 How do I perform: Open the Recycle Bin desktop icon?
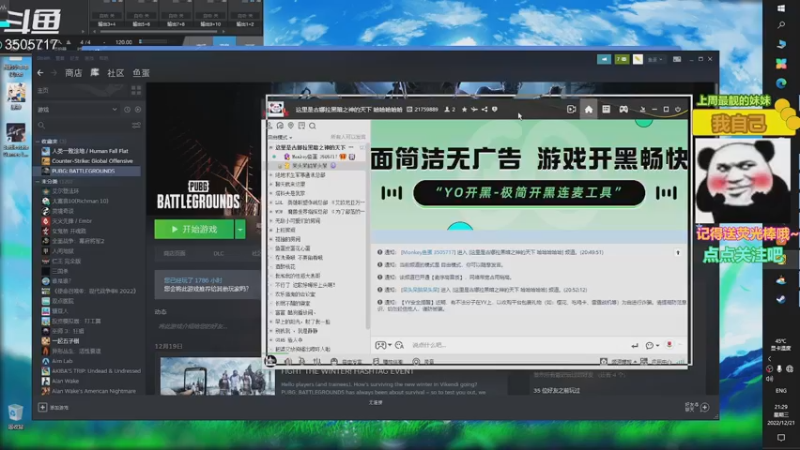click(15, 416)
